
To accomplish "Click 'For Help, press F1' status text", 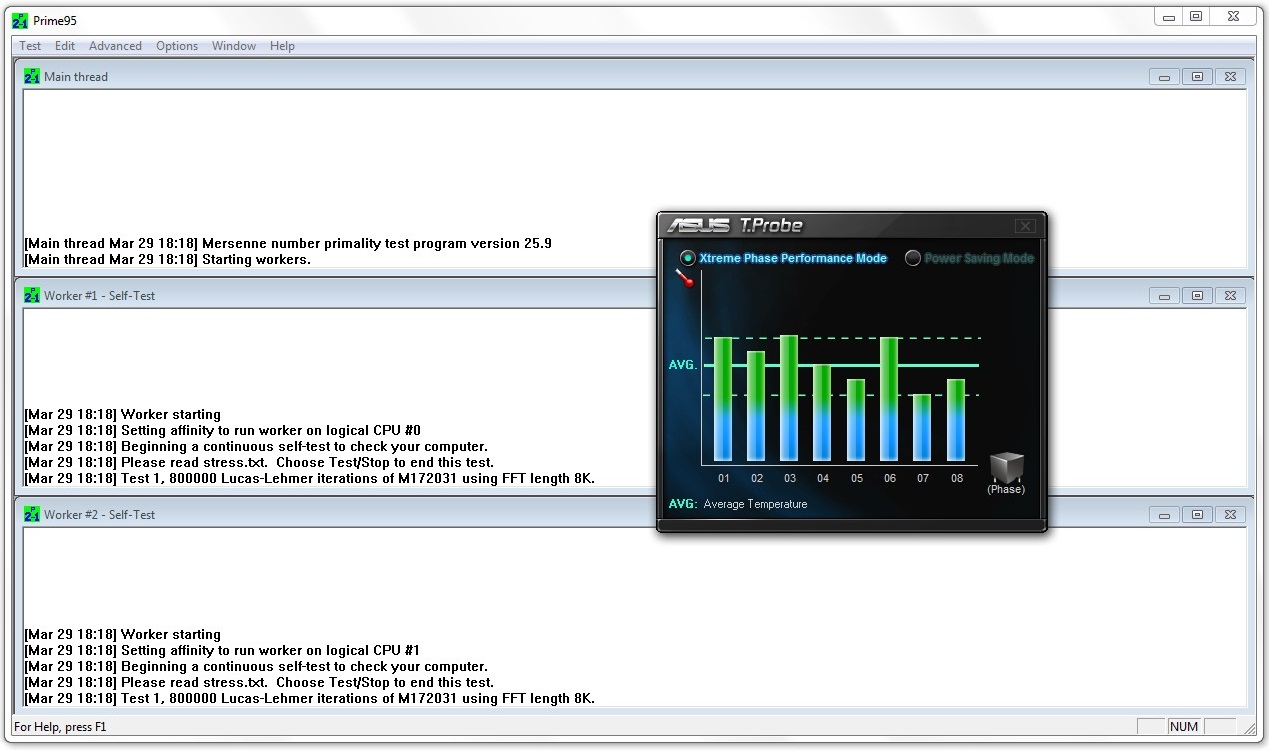I will click(x=60, y=727).
